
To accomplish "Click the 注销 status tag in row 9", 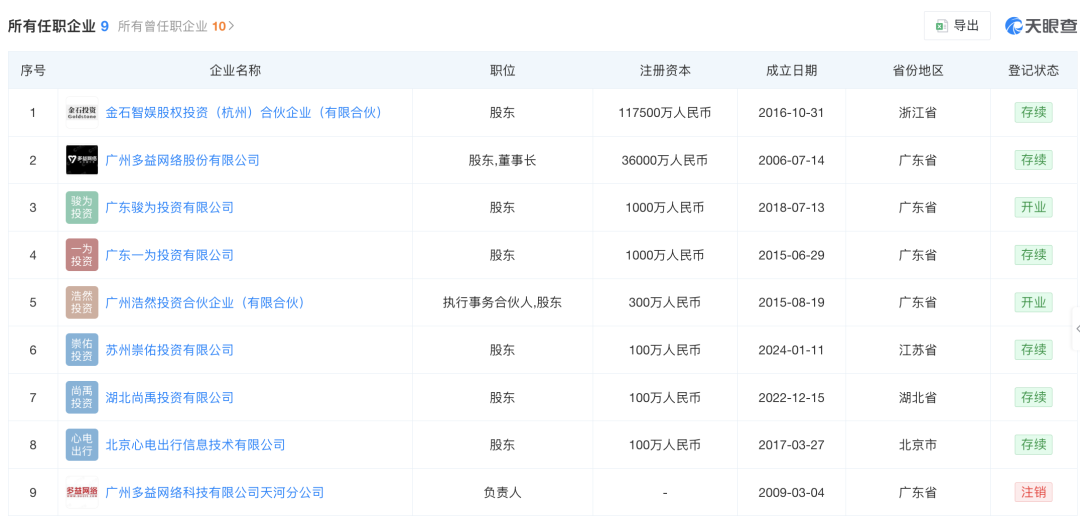I will click(x=1033, y=492).
